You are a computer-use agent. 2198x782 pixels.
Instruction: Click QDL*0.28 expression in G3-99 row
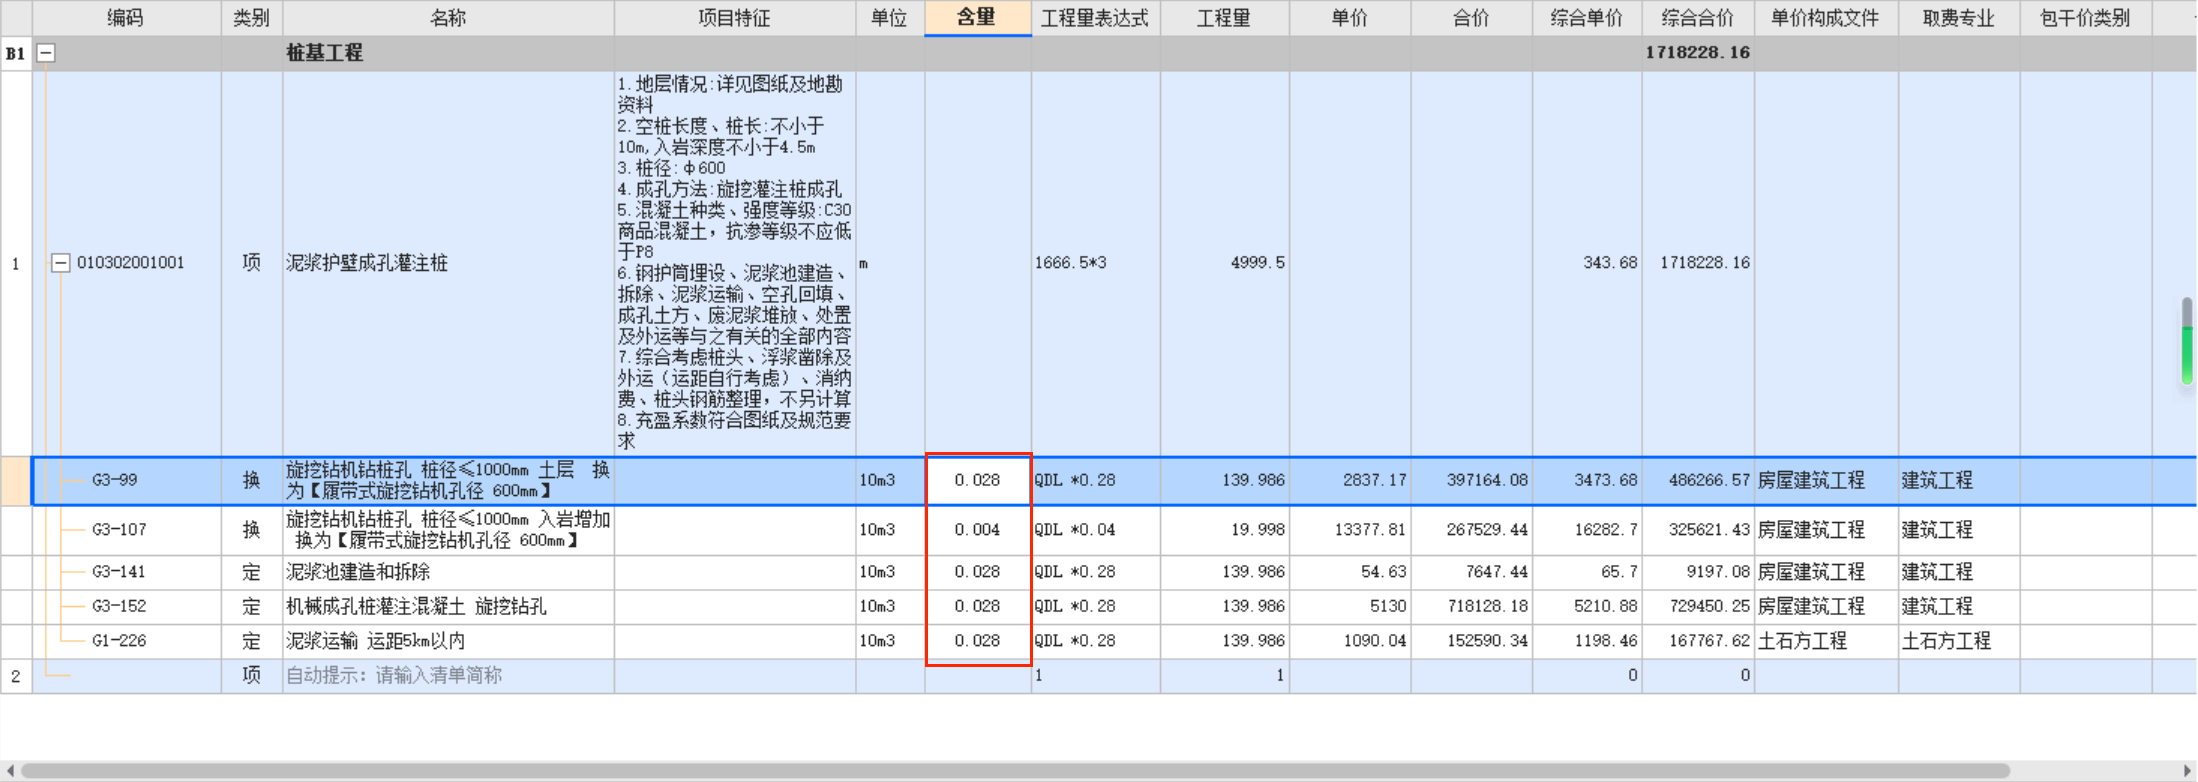tap(1075, 480)
